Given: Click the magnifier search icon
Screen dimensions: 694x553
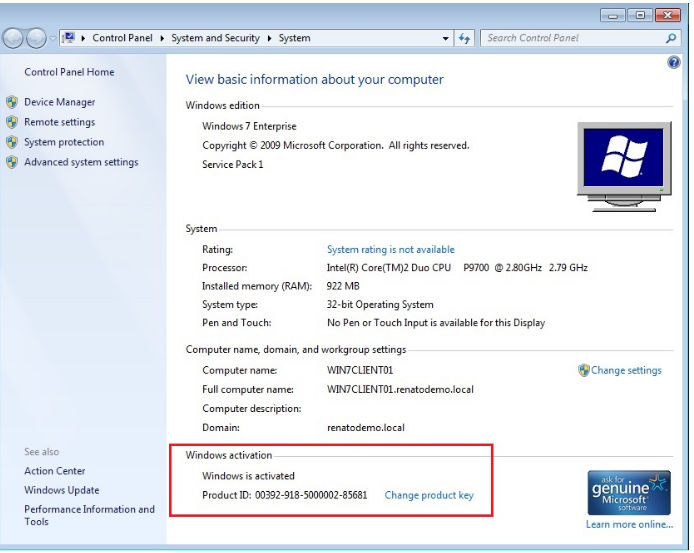Looking at the screenshot, I should (671, 38).
